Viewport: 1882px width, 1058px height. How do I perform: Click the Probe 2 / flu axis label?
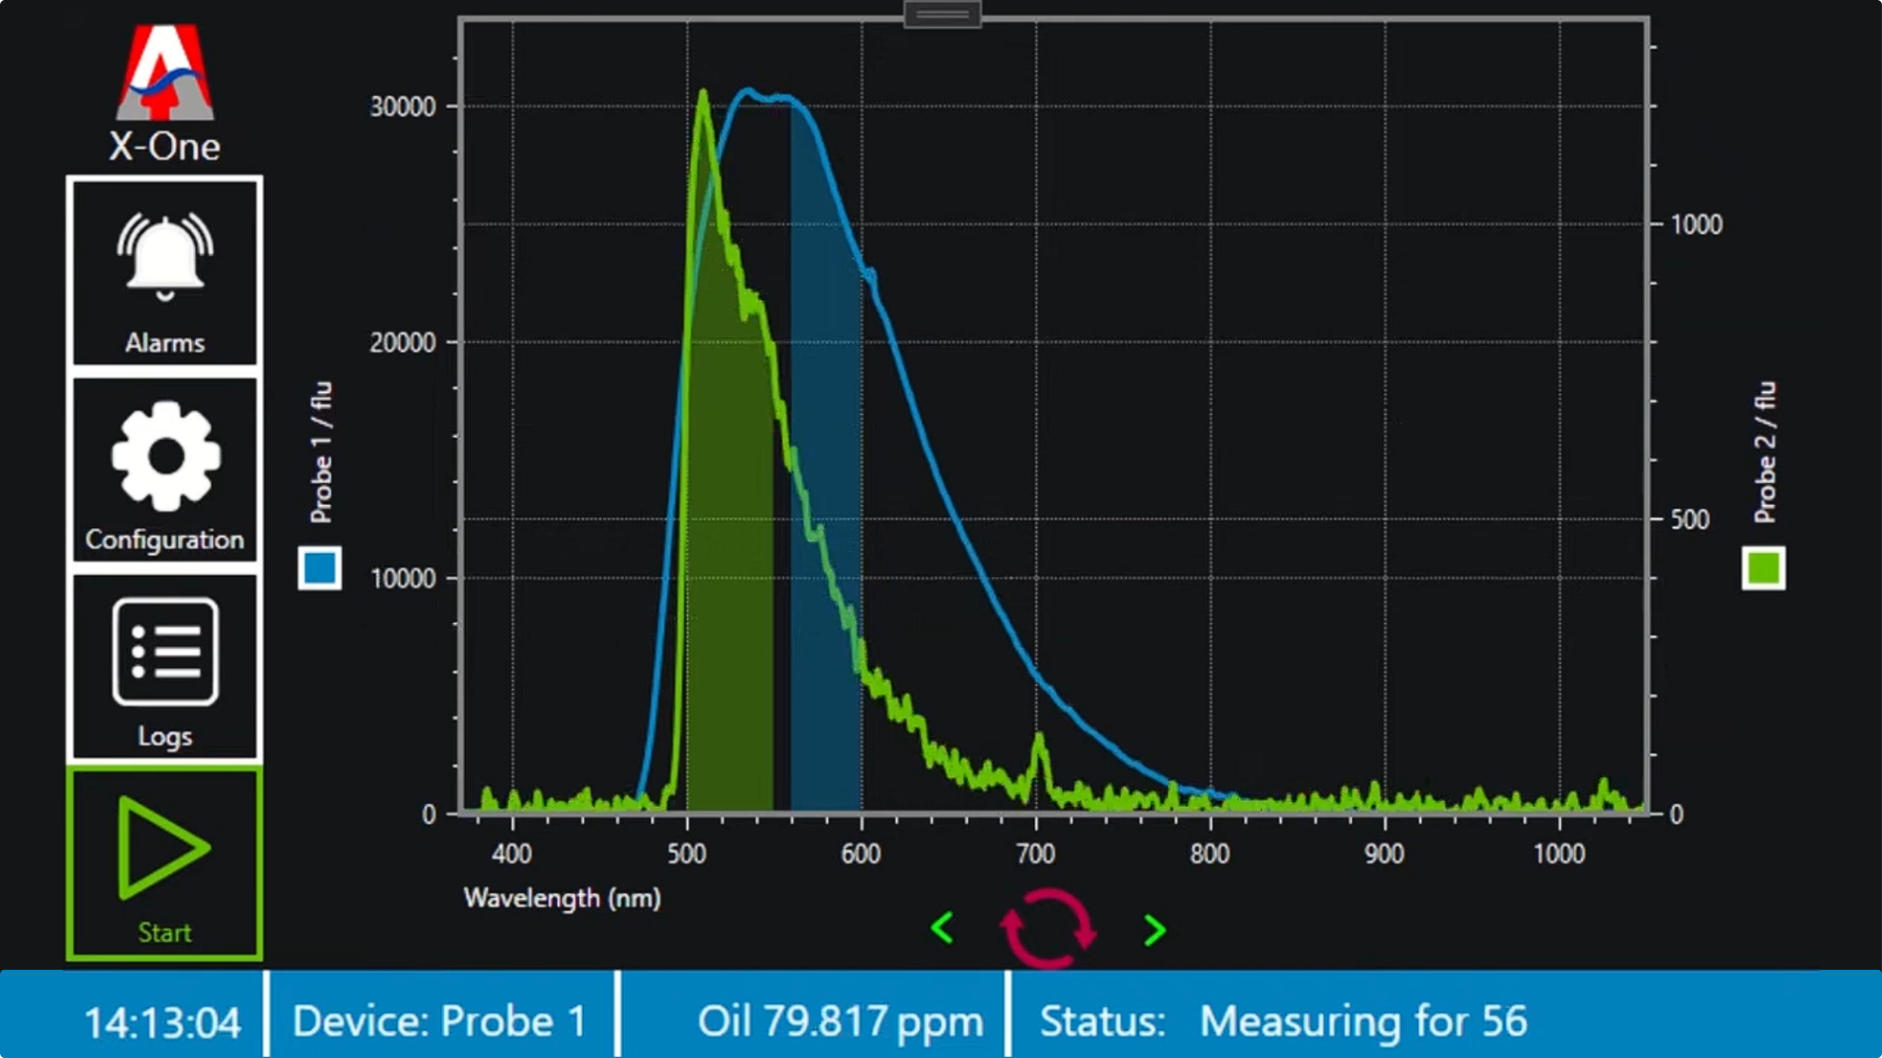[x=1765, y=452]
